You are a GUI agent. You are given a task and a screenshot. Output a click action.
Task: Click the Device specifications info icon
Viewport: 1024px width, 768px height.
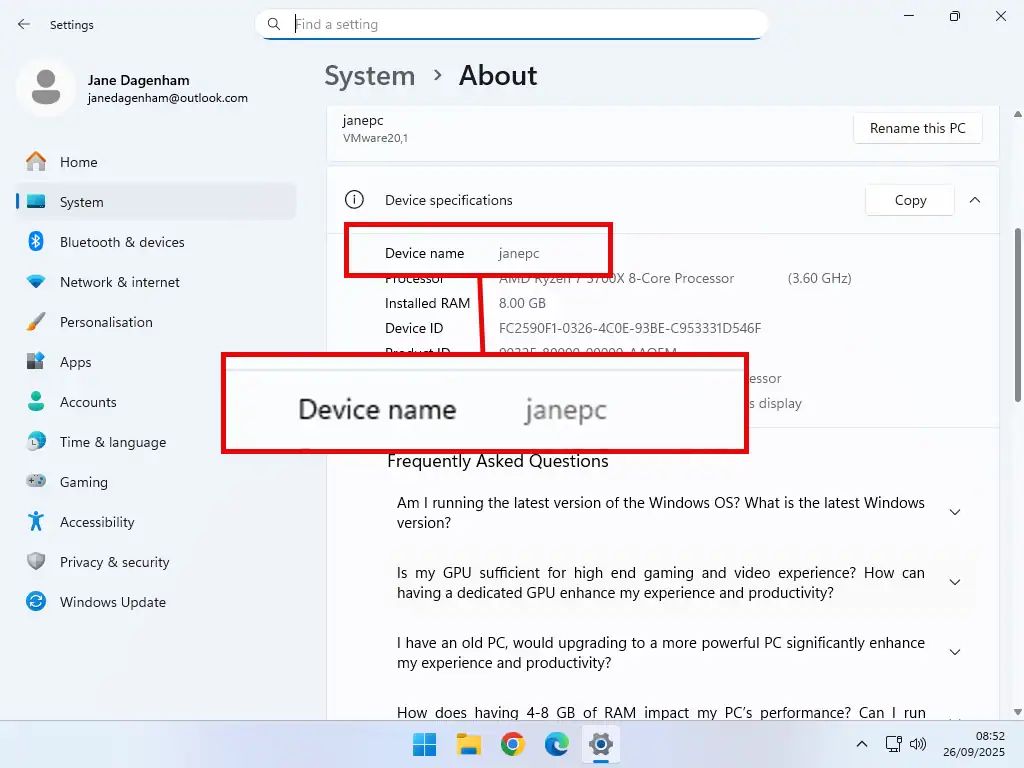coord(354,200)
